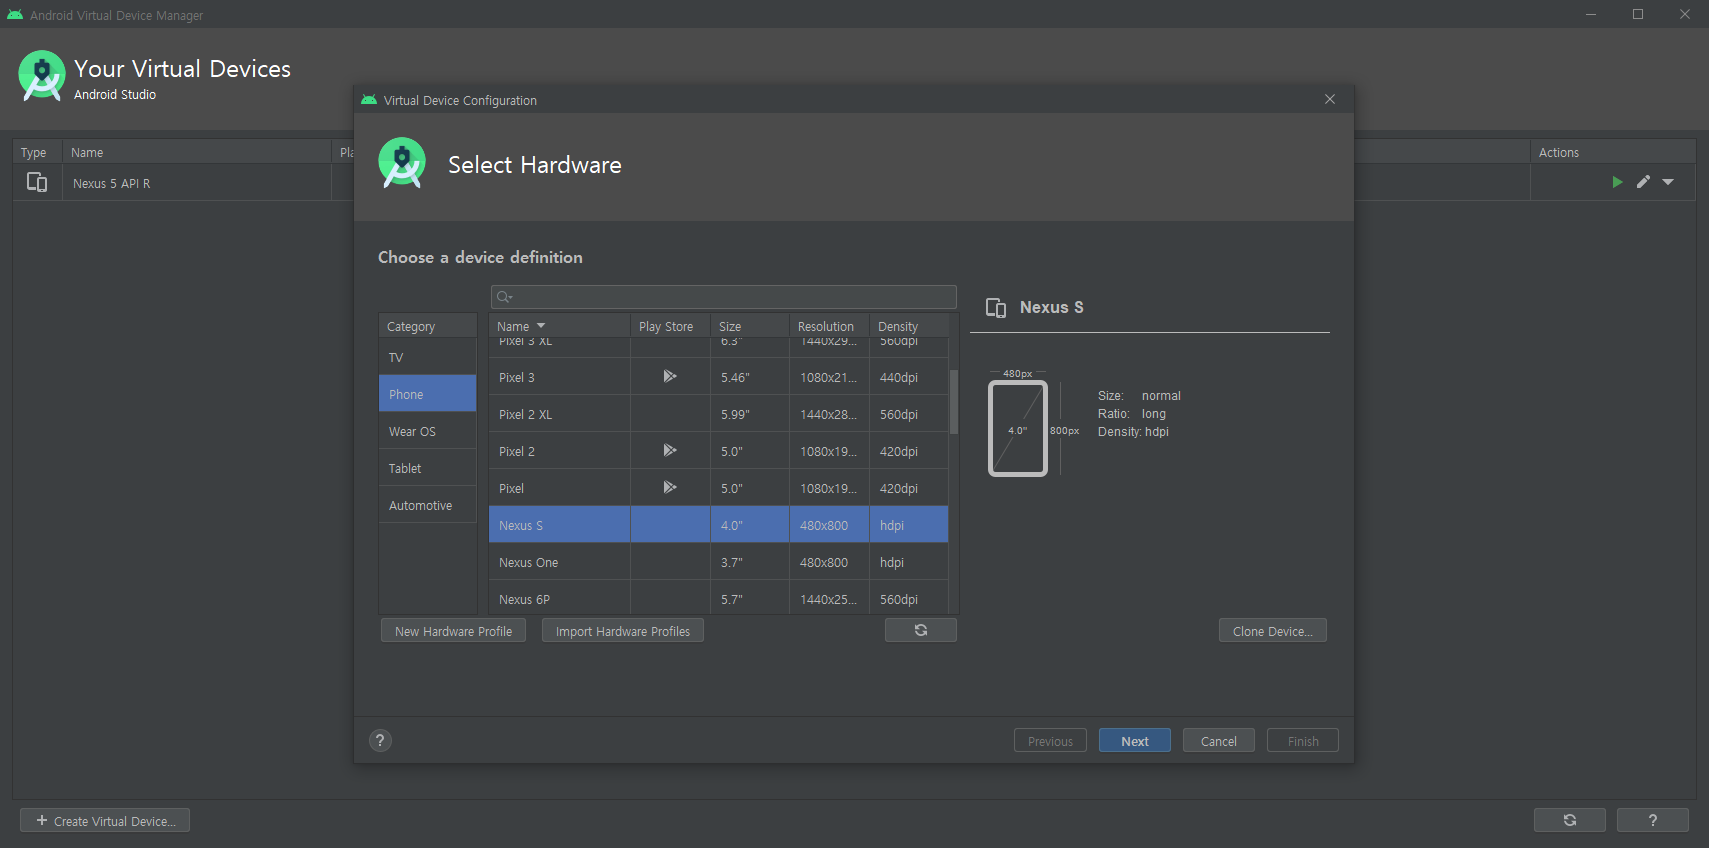Select the Pixel 3 device row
This screenshot has height=848, width=1709.
[x=718, y=377]
